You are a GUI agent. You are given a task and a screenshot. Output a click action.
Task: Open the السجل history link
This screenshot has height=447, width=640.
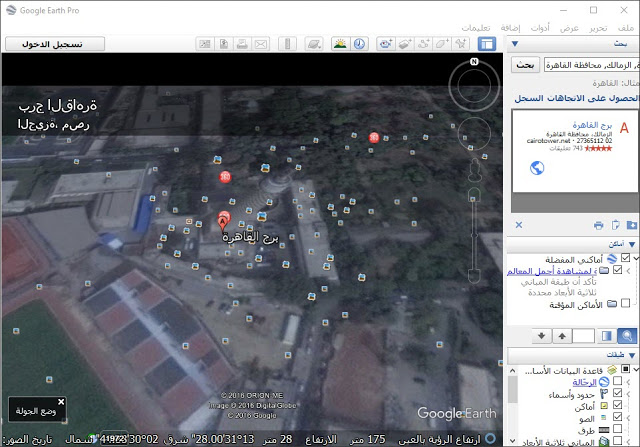tap(529, 98)
